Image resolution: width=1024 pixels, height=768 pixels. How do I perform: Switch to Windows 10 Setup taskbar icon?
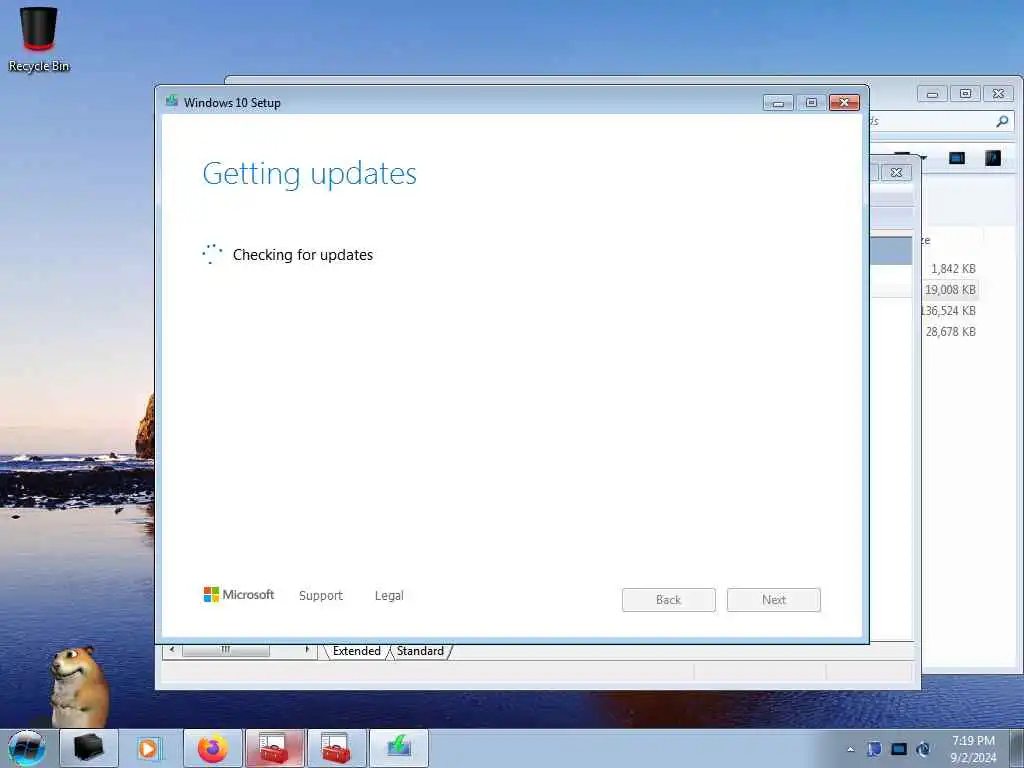399,748
